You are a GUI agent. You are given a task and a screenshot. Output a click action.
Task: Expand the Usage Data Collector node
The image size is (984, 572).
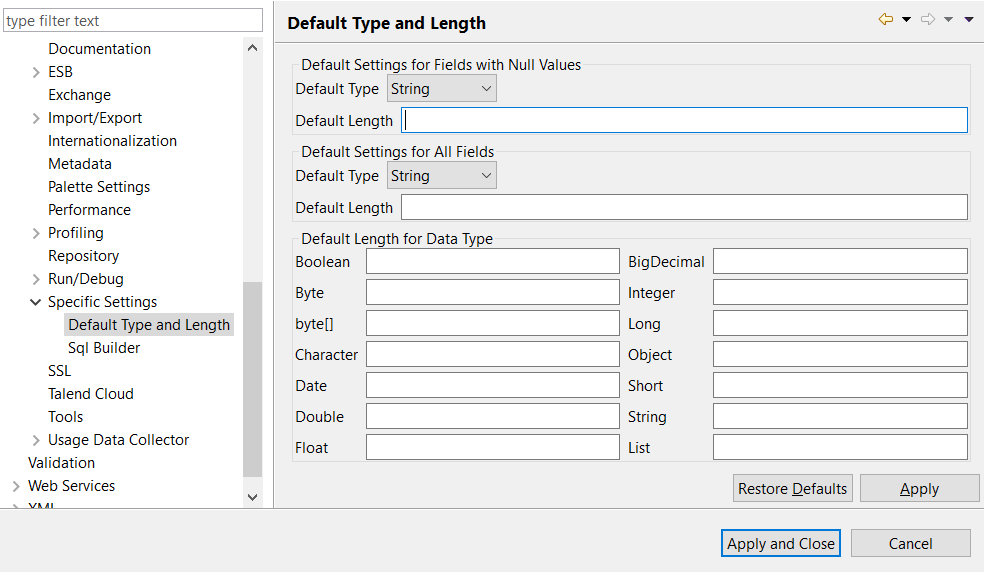[x=36, y=440]
